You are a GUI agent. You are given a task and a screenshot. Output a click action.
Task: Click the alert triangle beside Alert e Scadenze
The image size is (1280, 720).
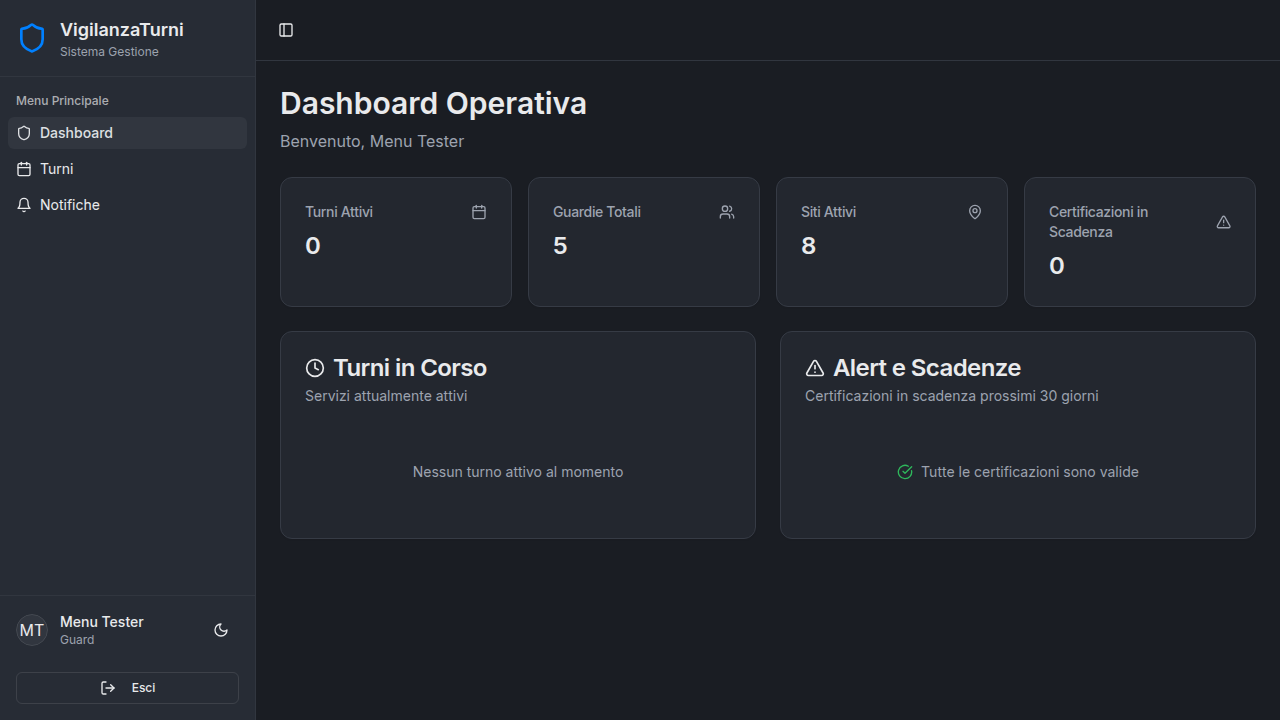pos(815,368)
